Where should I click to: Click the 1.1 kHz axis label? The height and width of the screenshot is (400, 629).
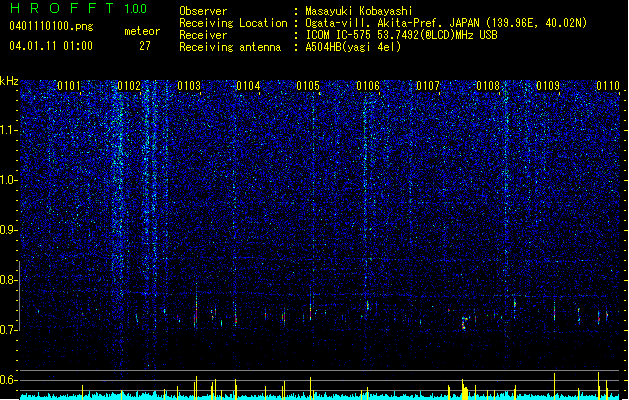coord(9,130)
